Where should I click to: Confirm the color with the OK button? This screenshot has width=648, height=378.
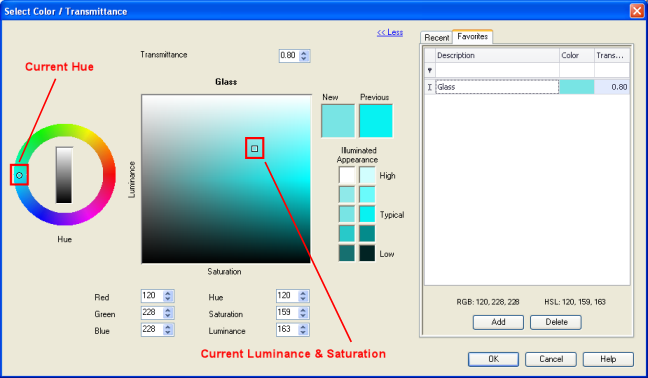(493, 359)
